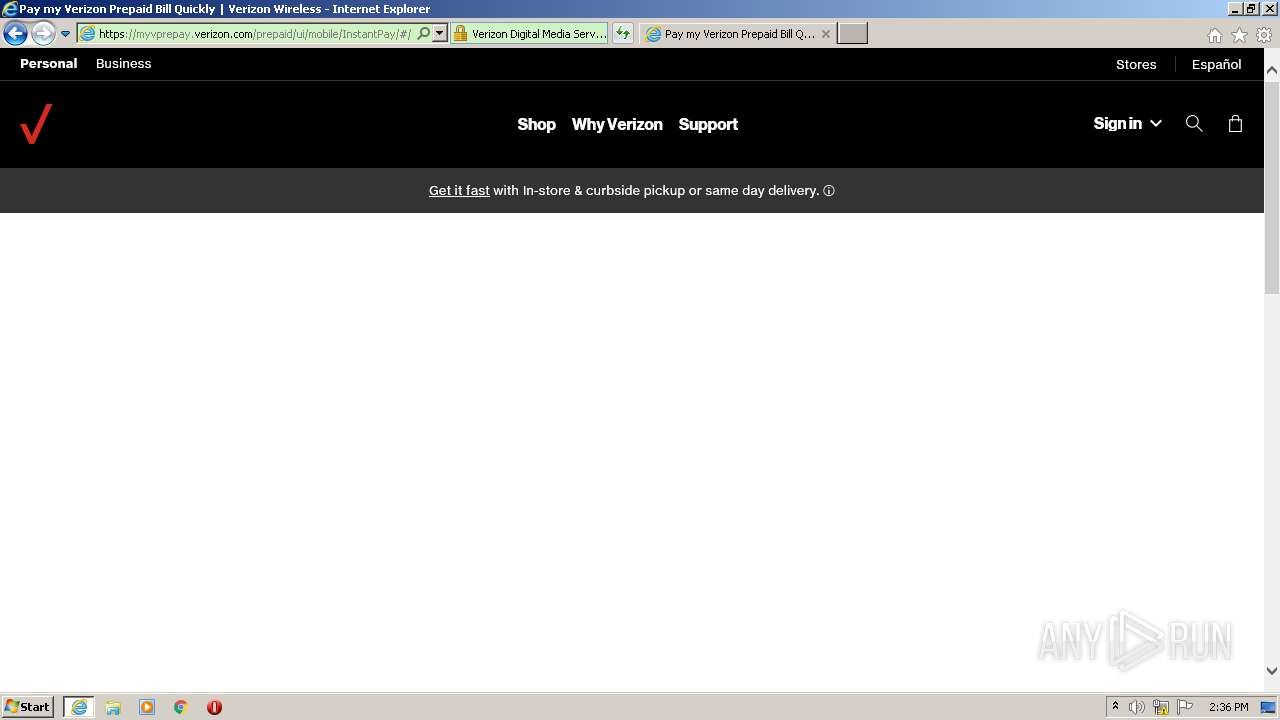This screenshot has height=720, width=1280.
Task: Go back with the browser Back arrow
Action: 15,34
